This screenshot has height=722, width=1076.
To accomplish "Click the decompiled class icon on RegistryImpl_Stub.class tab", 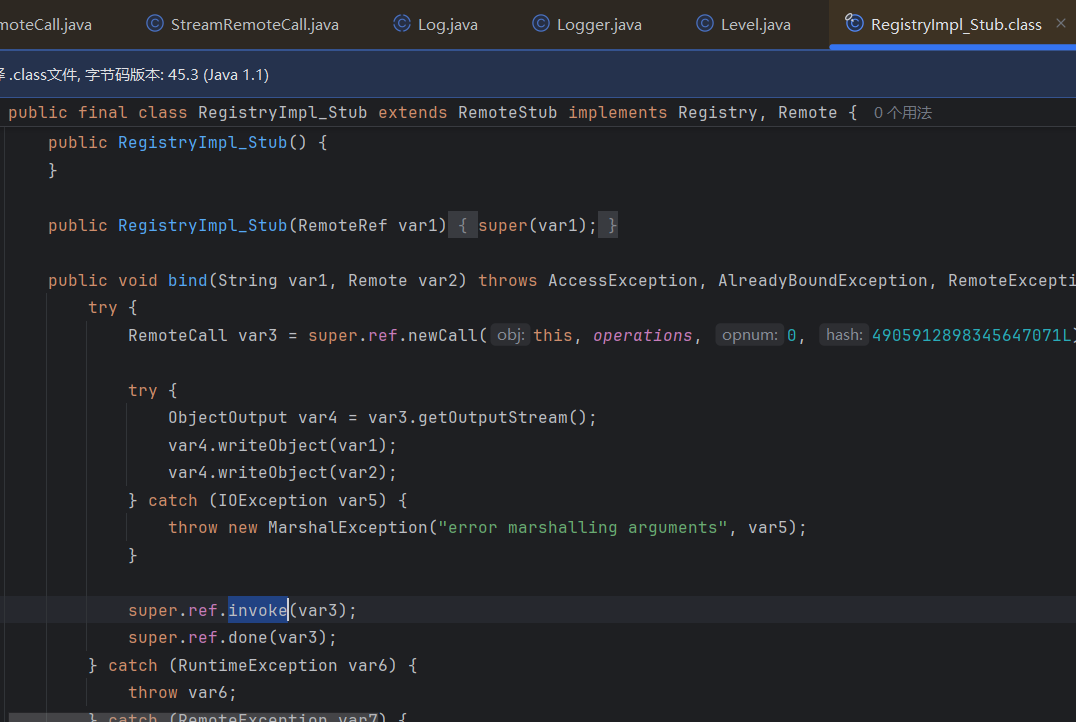I will (x=854, y=24).
